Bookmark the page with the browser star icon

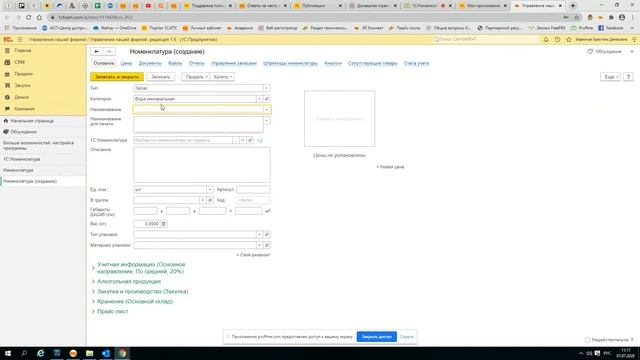click(576, 18)
